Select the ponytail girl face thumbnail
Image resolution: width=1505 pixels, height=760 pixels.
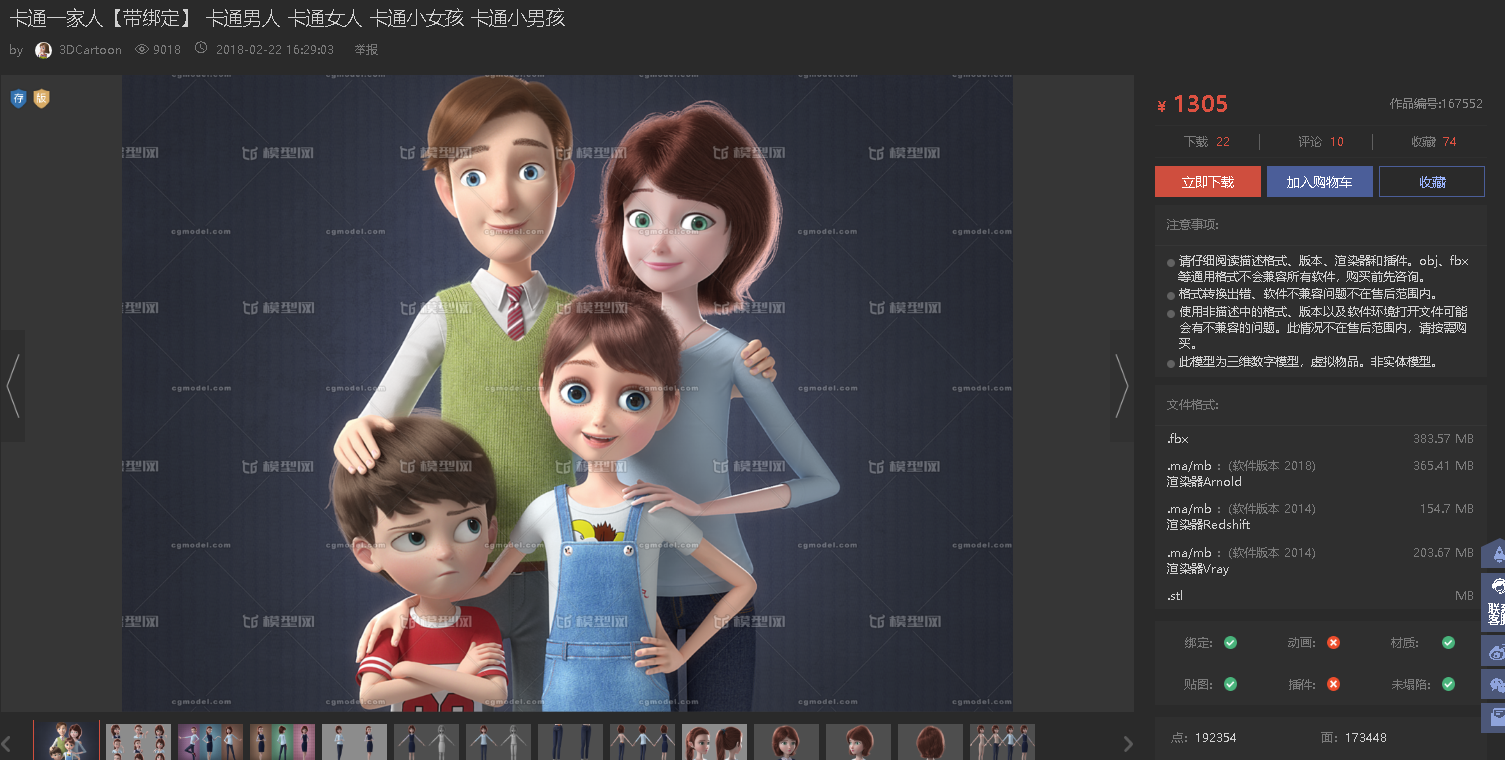coord(714,742)
